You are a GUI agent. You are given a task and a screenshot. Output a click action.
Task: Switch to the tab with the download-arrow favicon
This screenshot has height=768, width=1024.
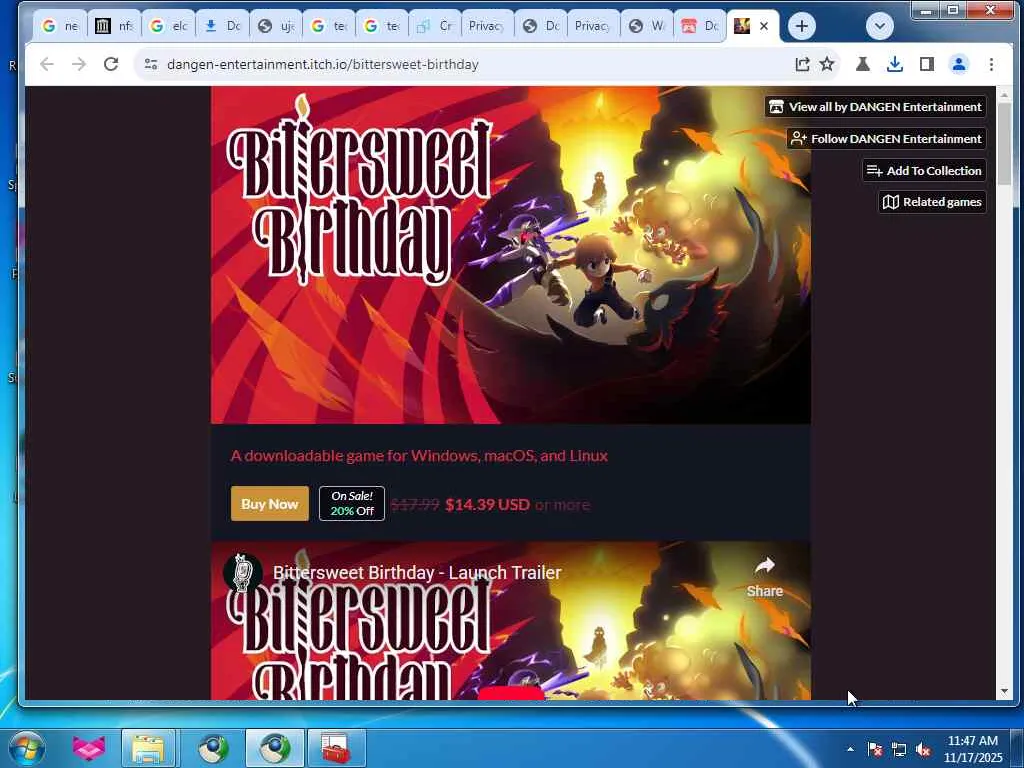tap(222, 26)
